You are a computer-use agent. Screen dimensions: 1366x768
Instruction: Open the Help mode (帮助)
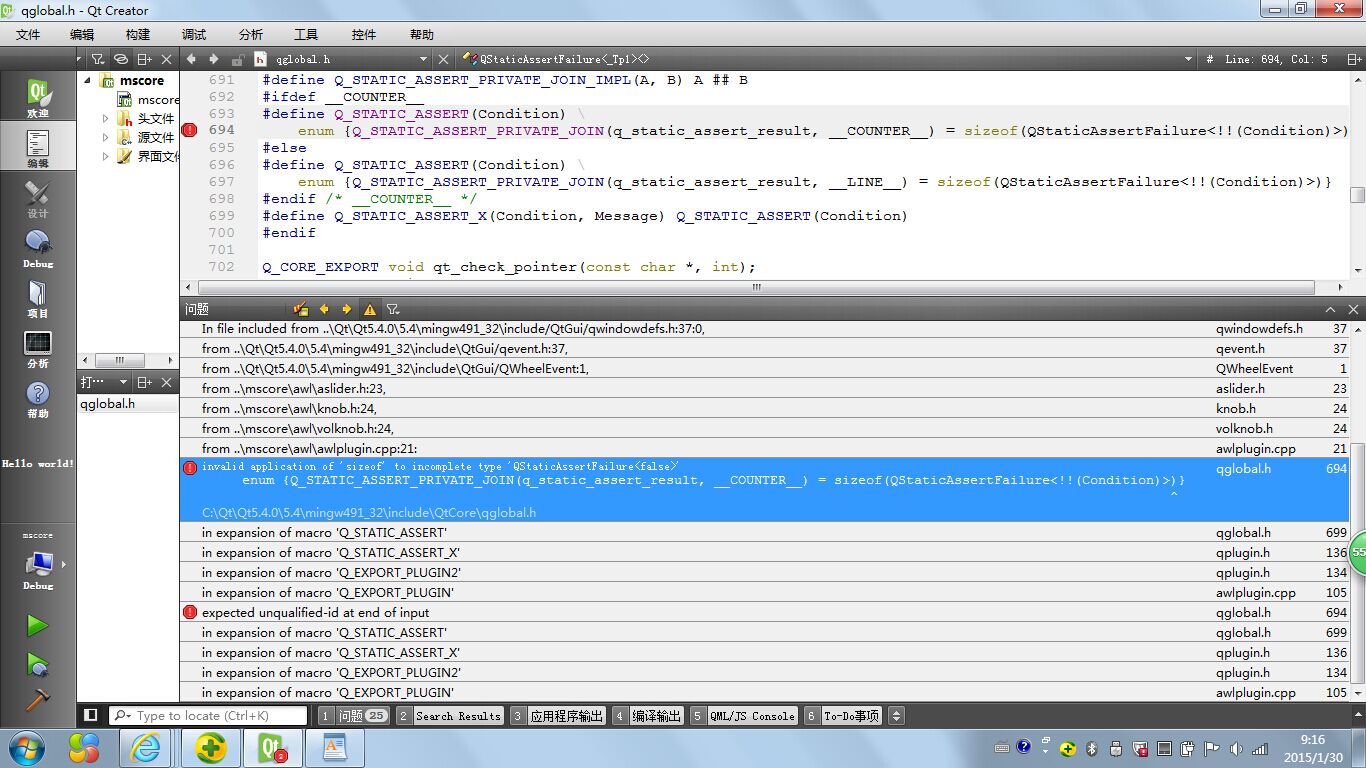pyautogui.click(x=38, y=398)
